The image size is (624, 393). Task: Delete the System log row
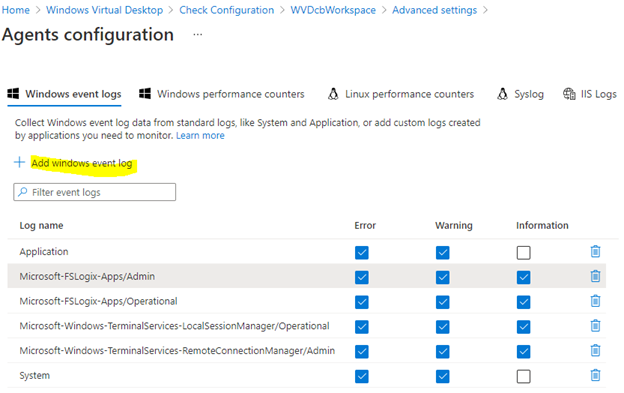(x=595, y=375)
